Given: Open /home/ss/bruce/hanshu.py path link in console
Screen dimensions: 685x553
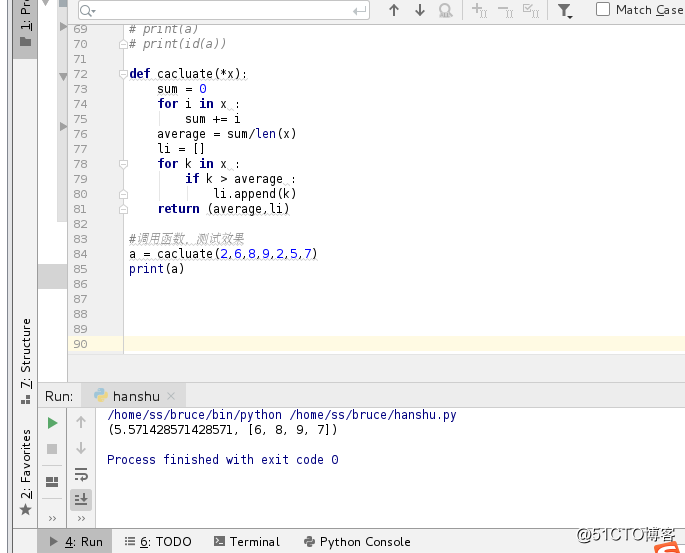Looking at the screenshot, I should 373,415.
